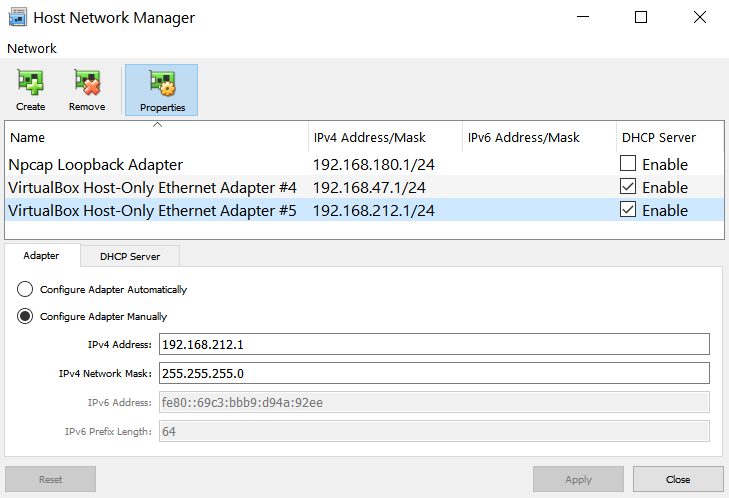
Task: Click the Close button
Action: pos(678,479)
